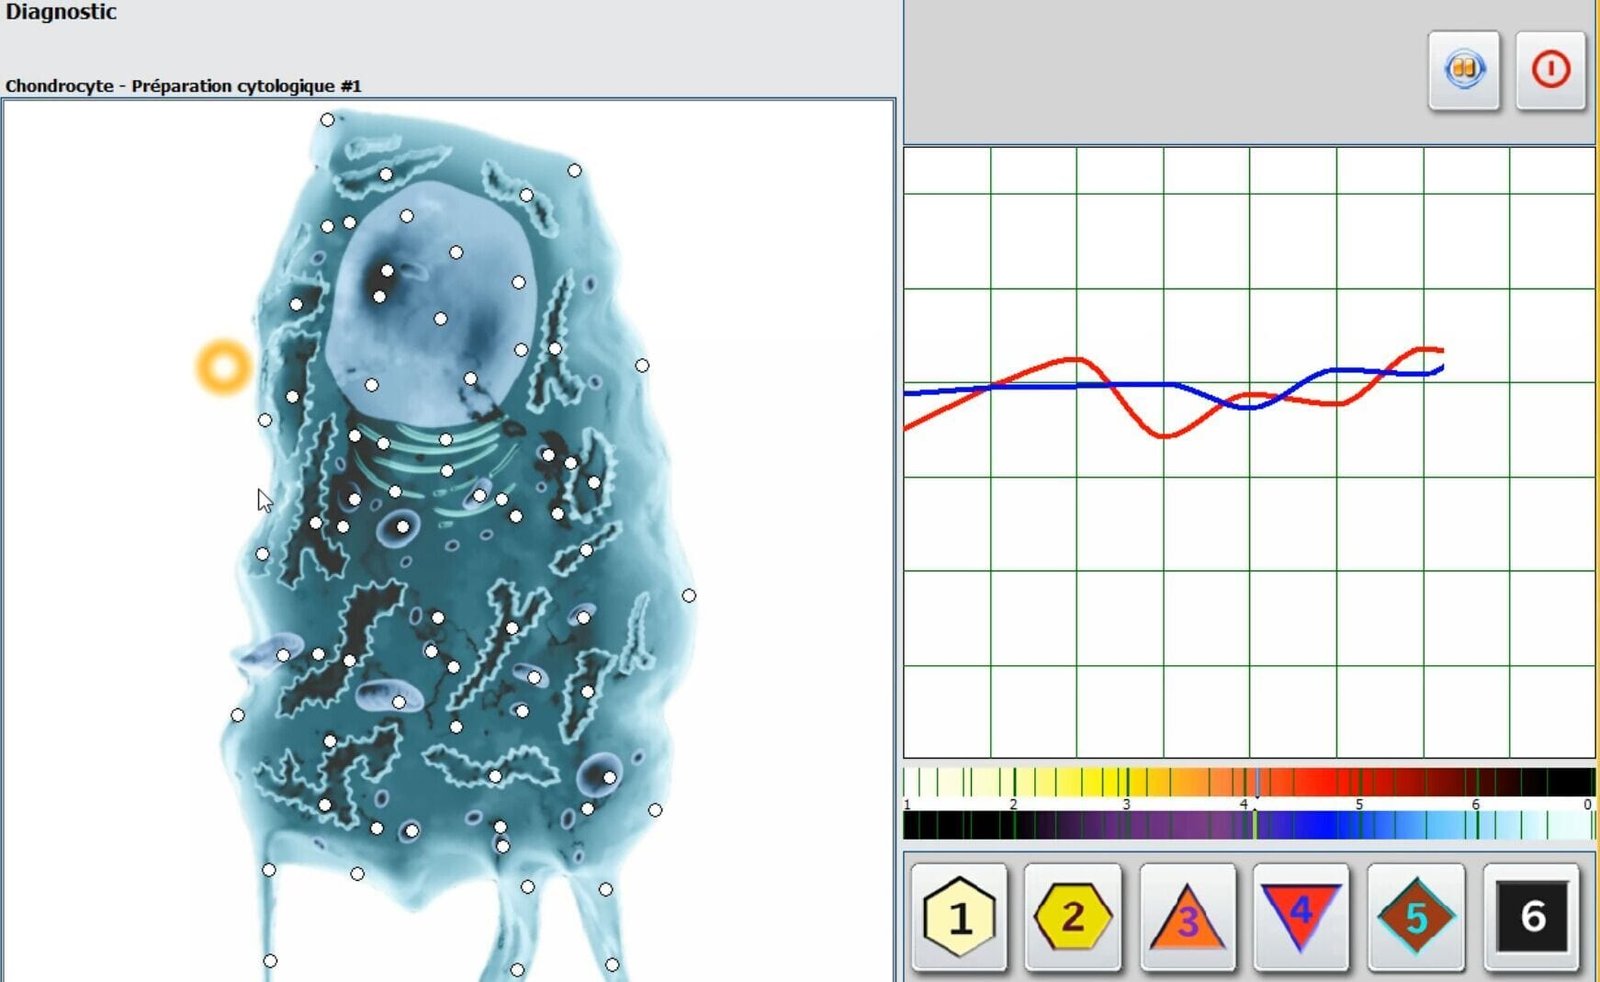Screen dimensions: 1600x982
Task: Click the red power icon button
Action: 1550,70
